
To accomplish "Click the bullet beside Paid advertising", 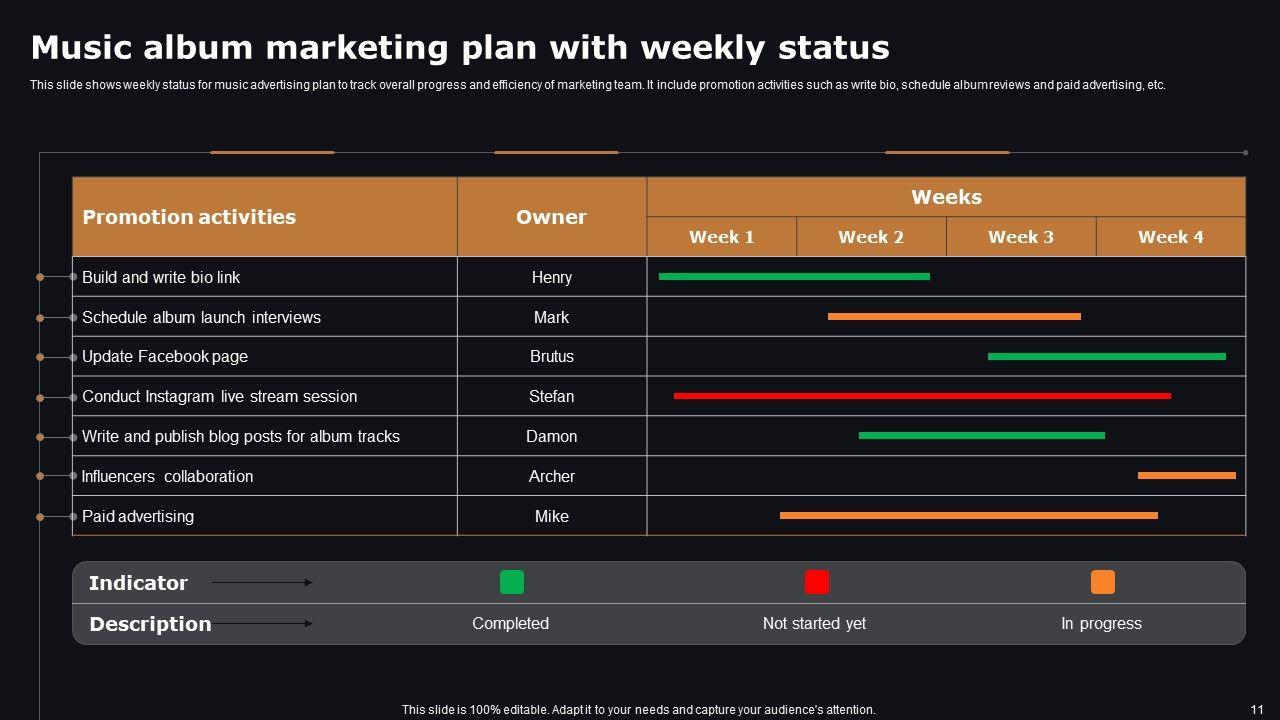I will point(73,517).
